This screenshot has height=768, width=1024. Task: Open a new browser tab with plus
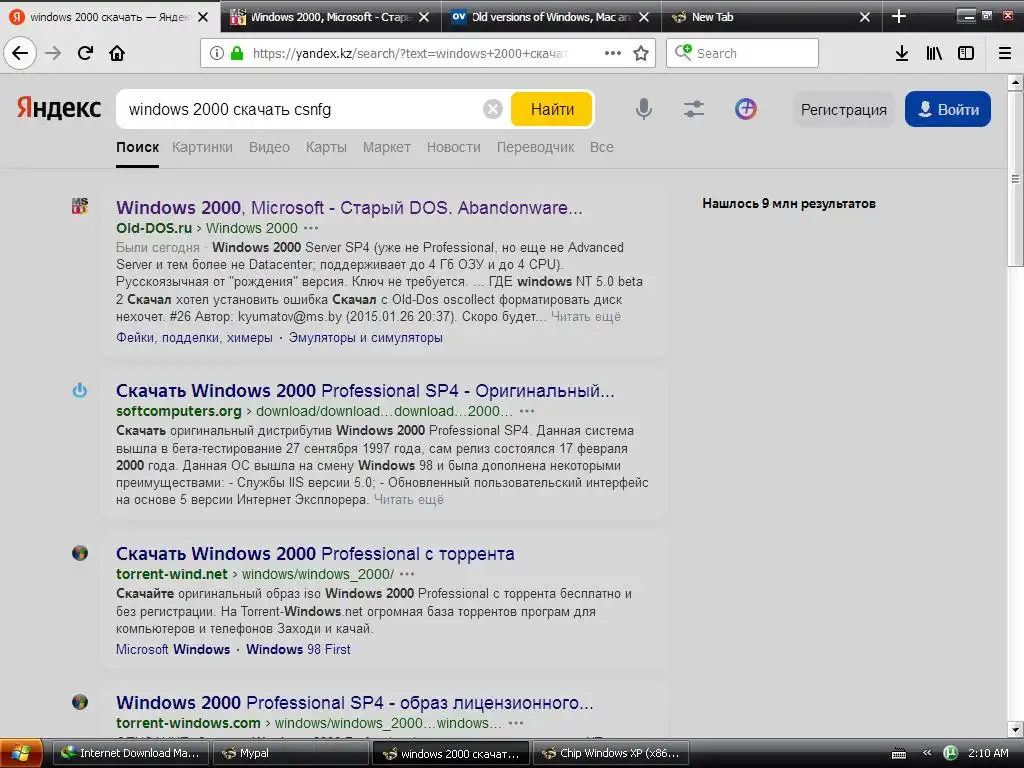click(899, 17)
